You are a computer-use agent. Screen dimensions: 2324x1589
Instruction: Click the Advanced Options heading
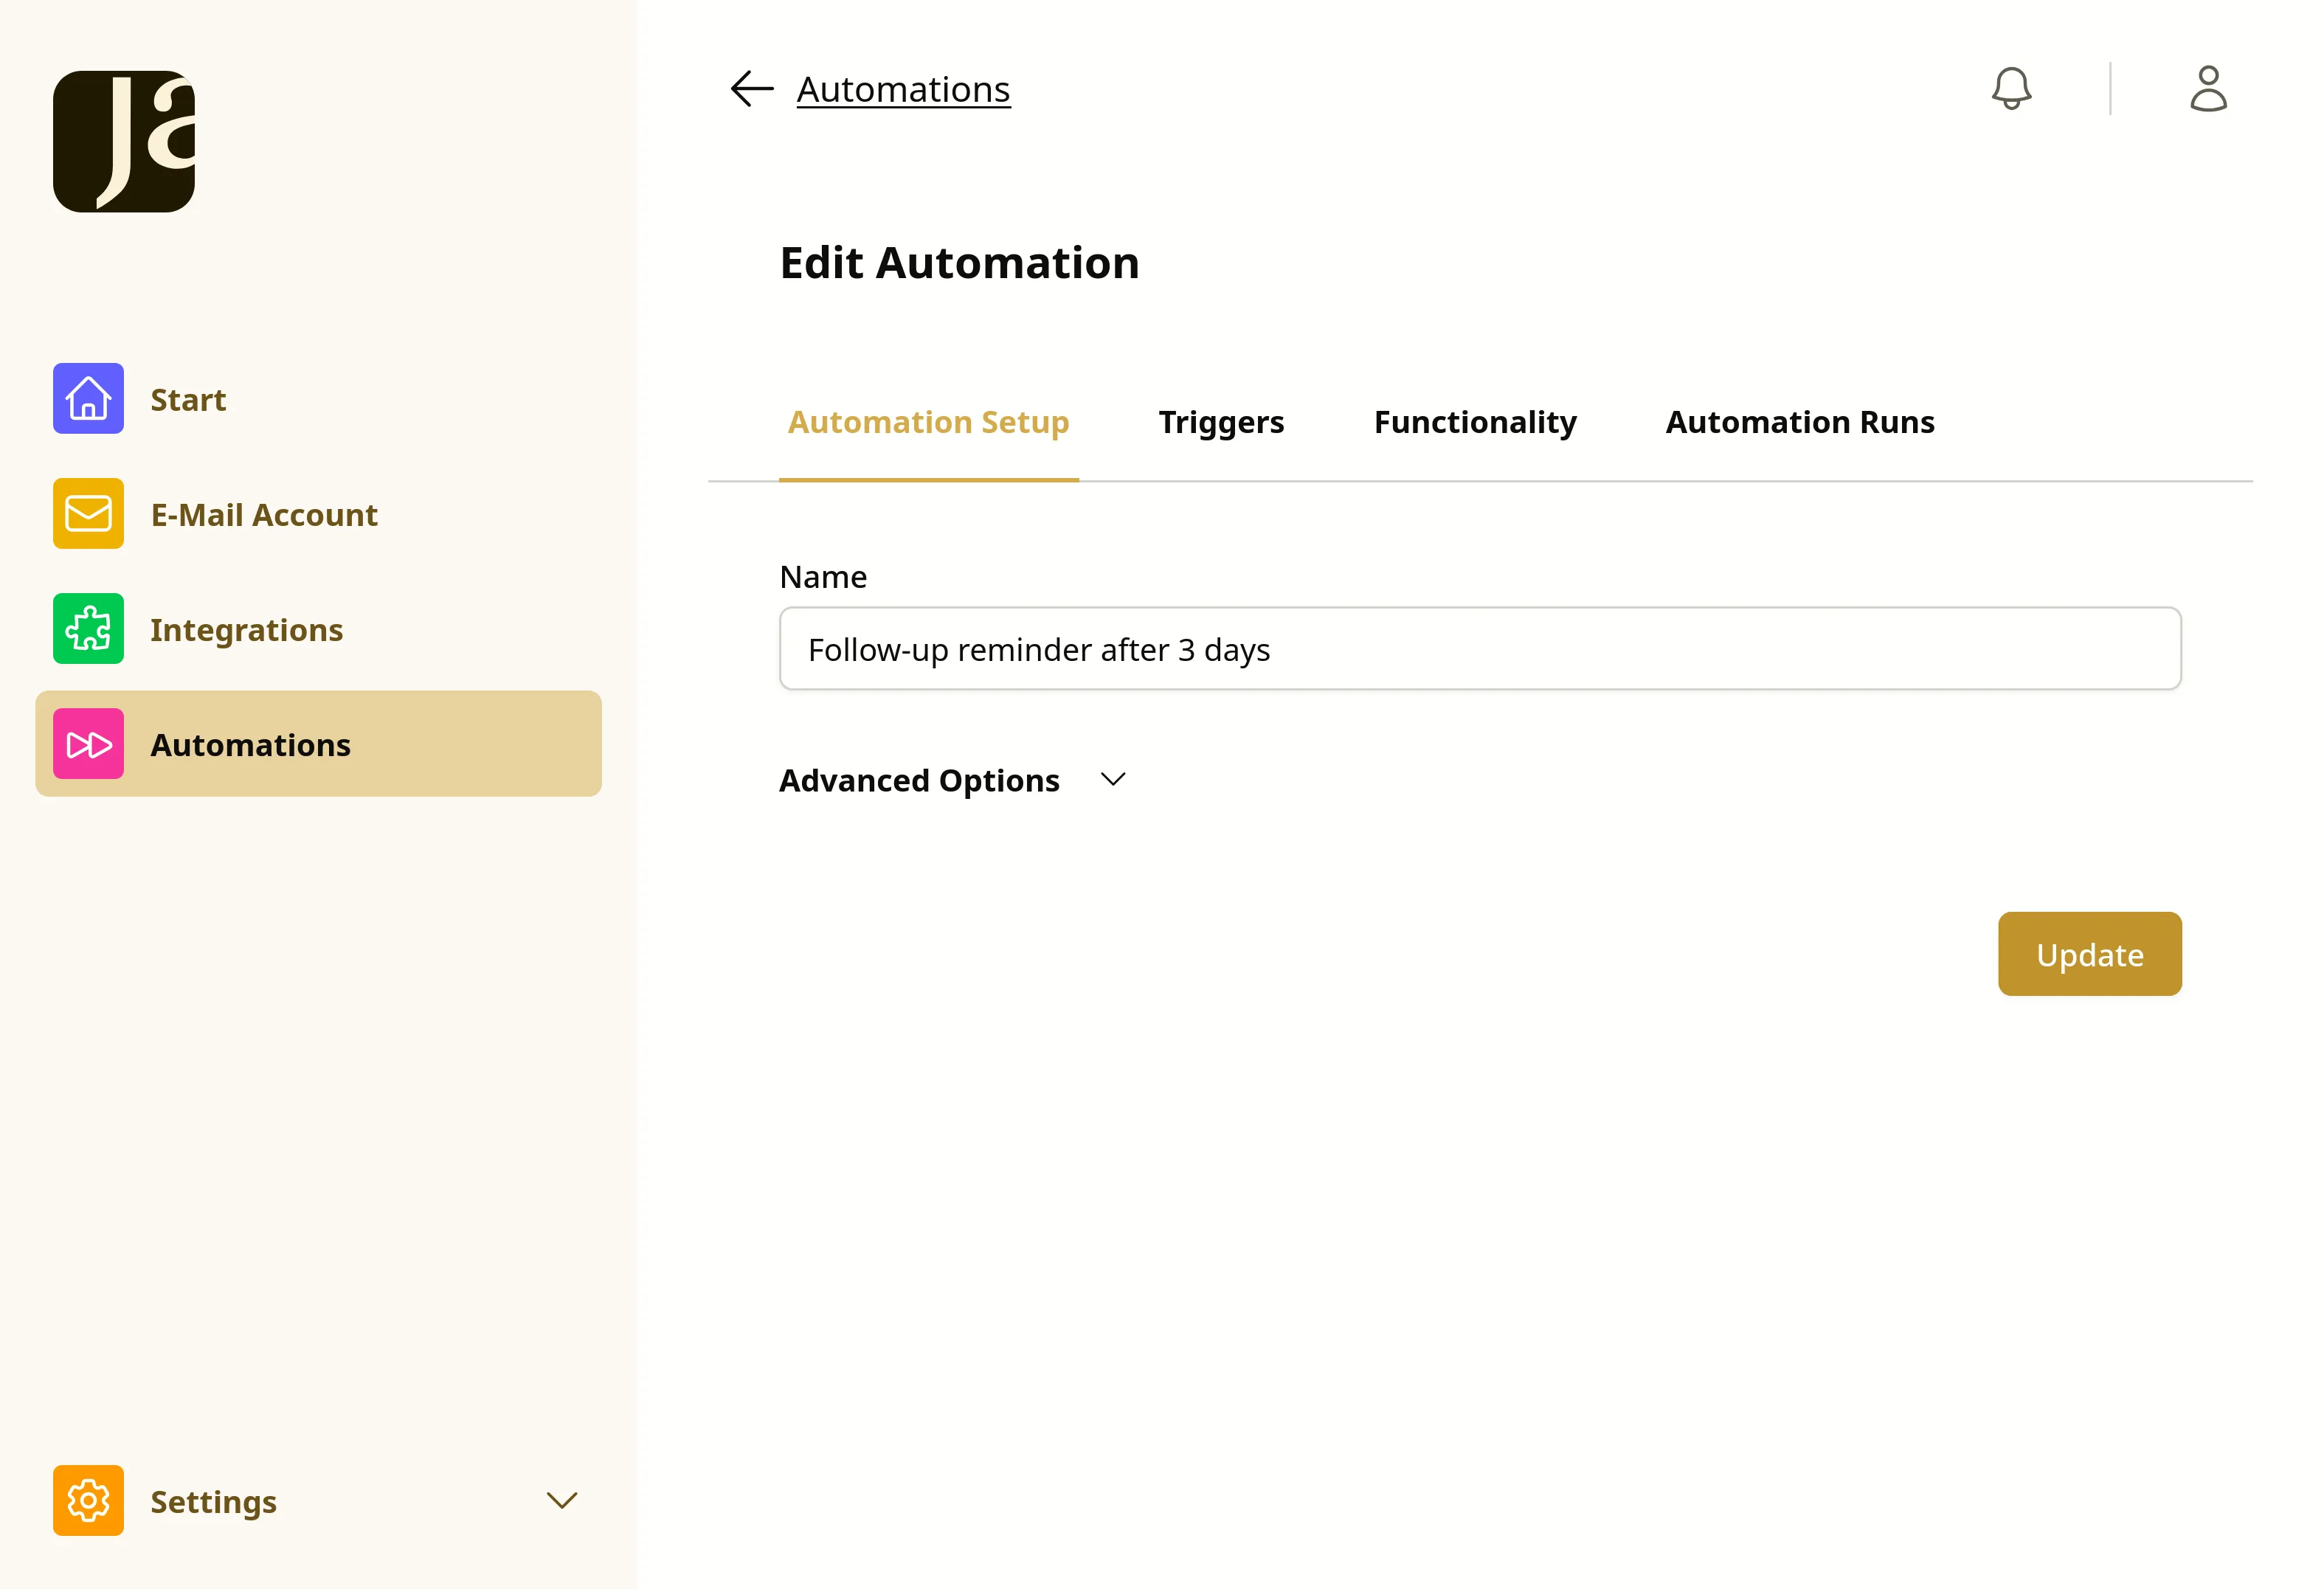click(919, 780)
